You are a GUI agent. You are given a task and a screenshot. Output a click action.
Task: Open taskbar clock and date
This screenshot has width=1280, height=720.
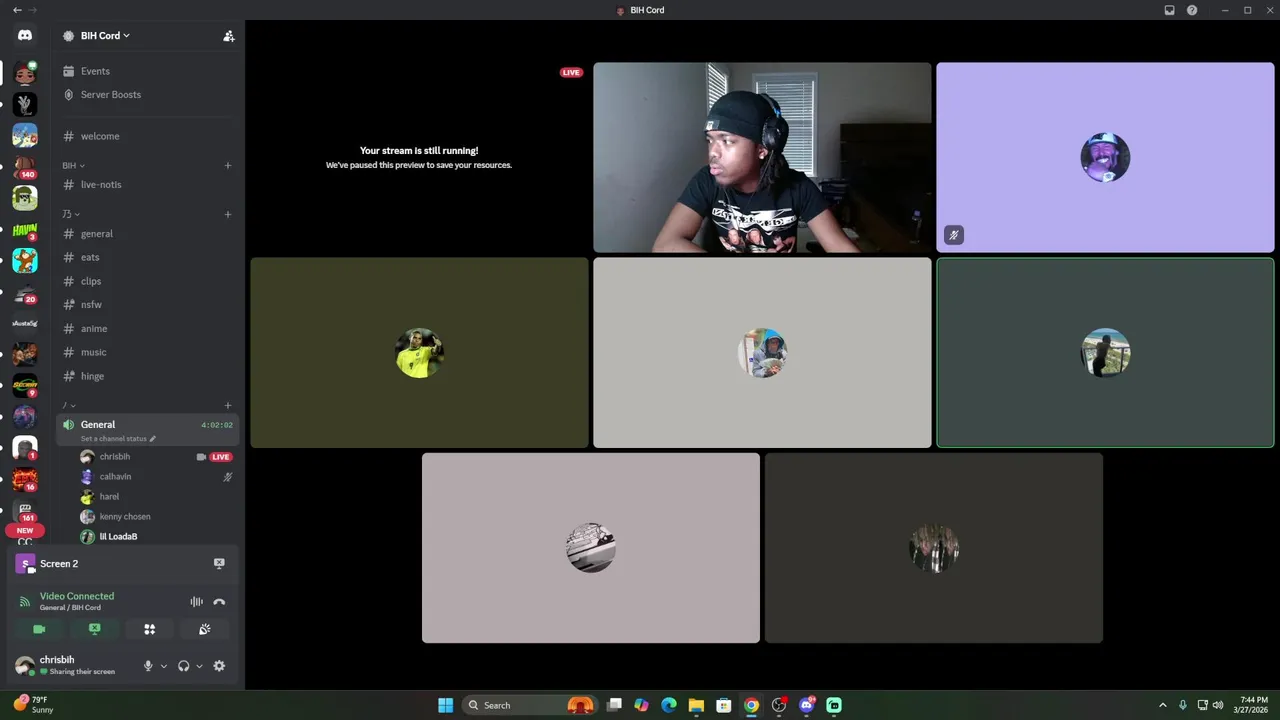tap(1253, 705)
